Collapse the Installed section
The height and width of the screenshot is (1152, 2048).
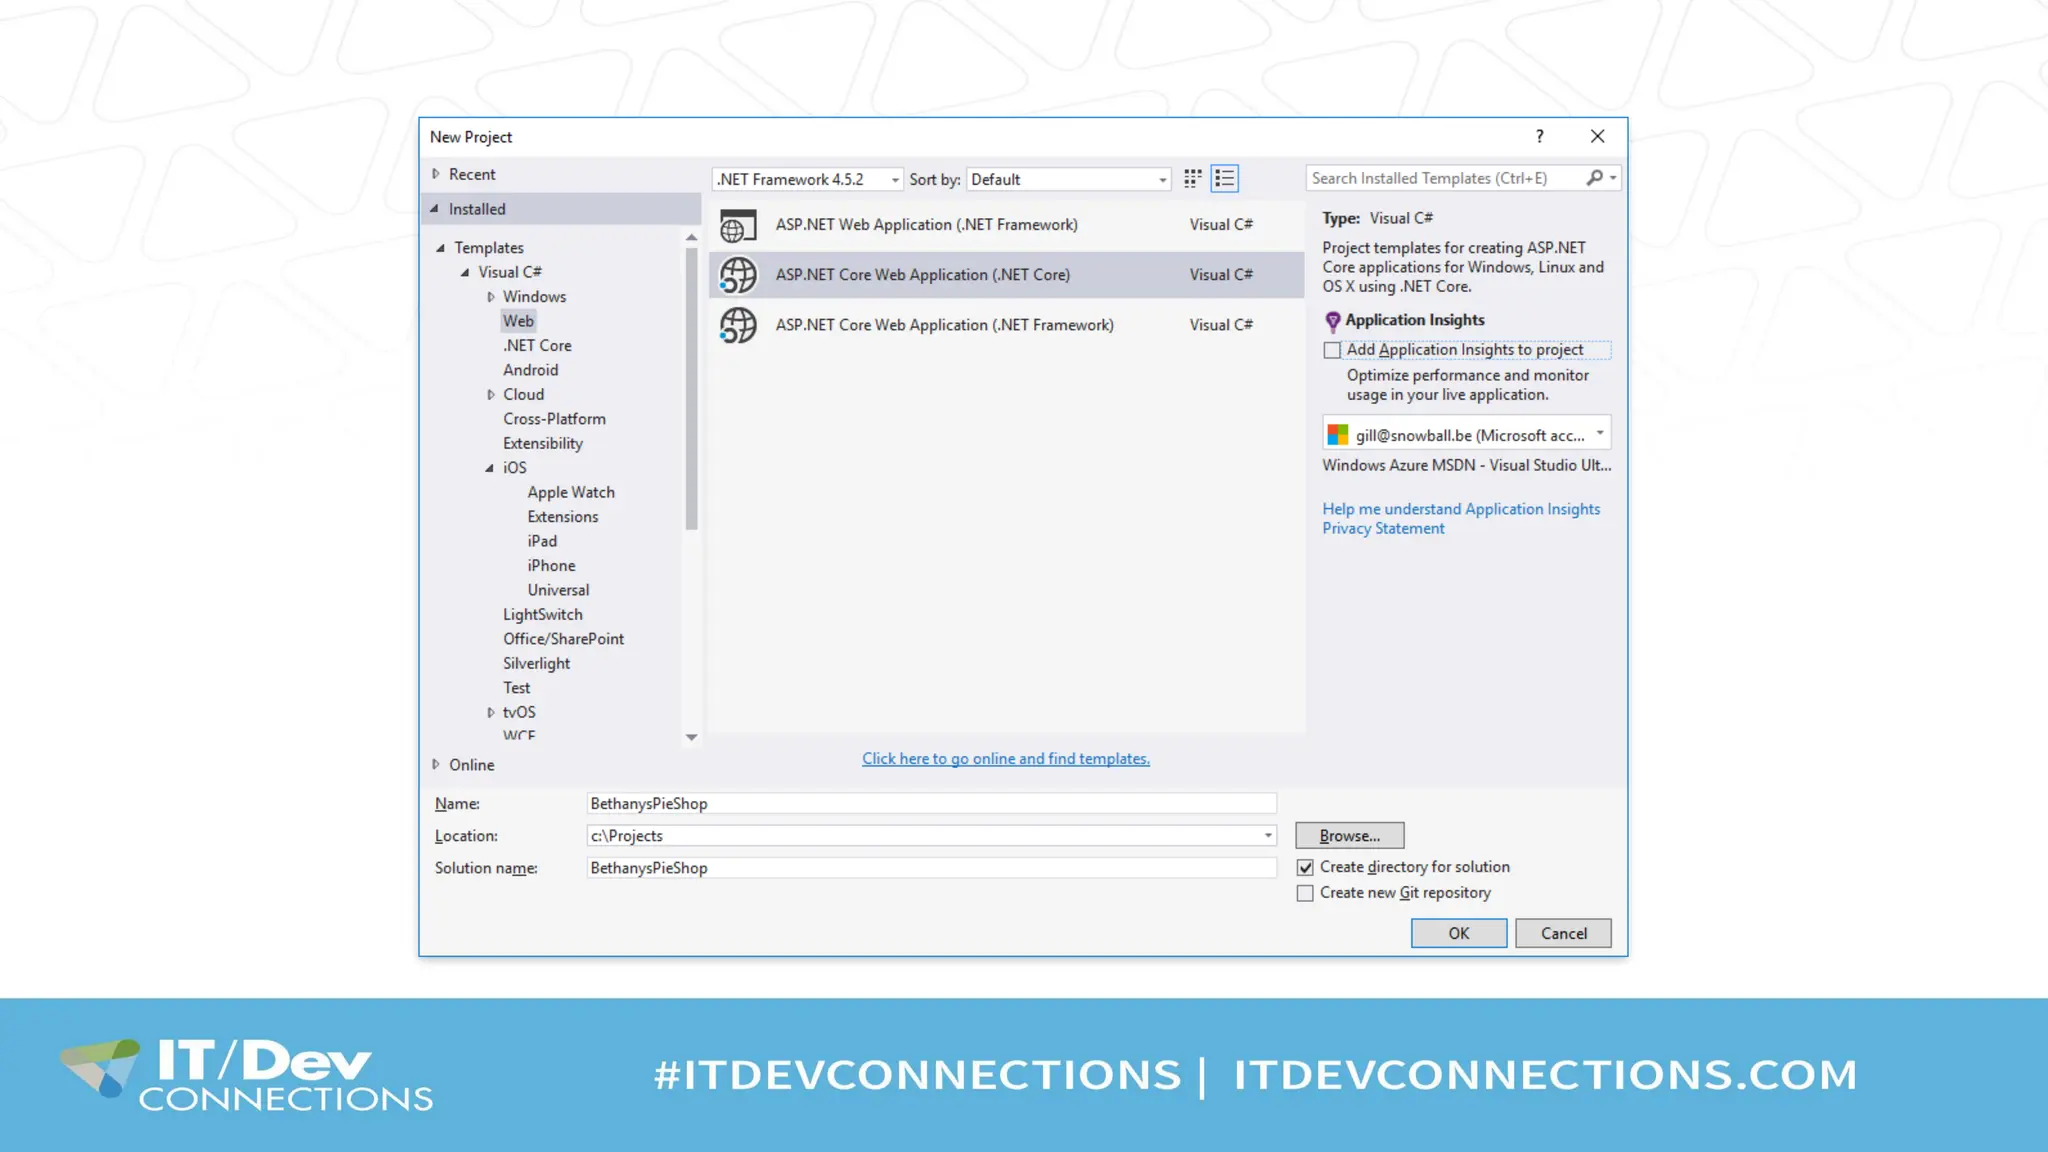[x=435, y=209]
